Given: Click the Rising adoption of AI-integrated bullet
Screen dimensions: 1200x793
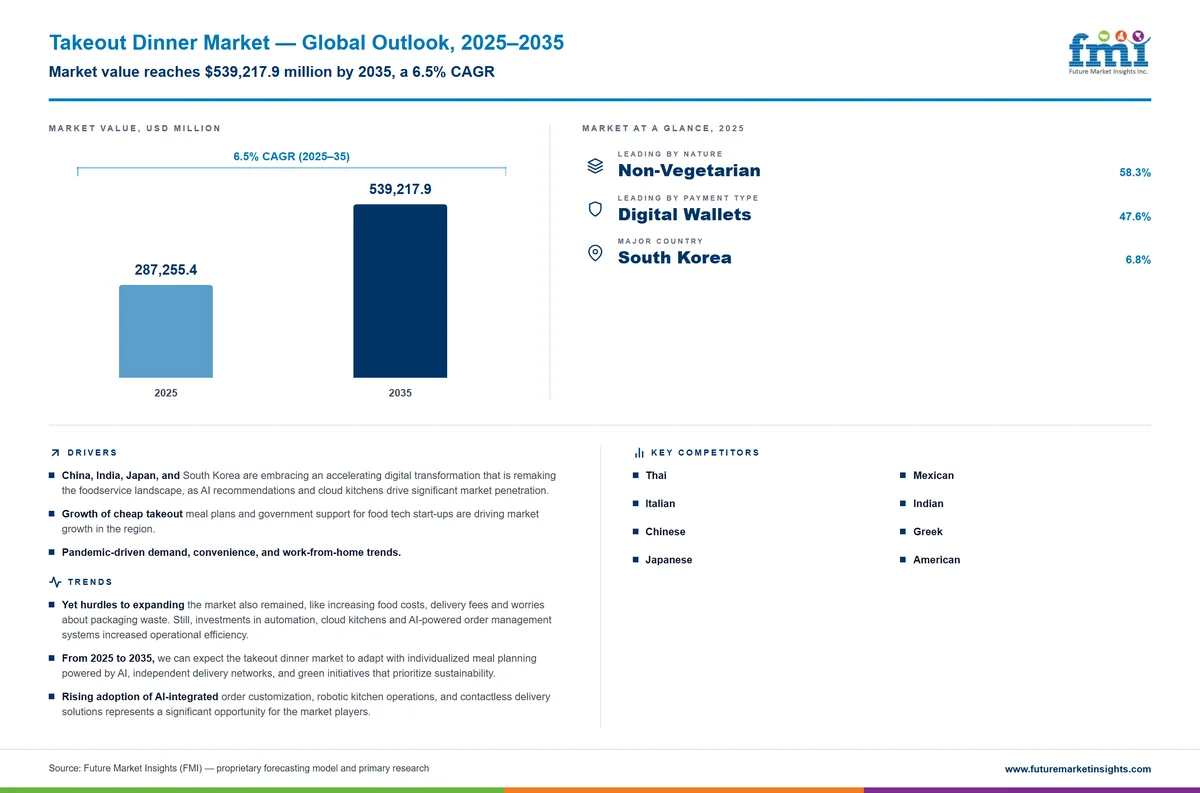Looking at the screenshot, I should 306,703.
